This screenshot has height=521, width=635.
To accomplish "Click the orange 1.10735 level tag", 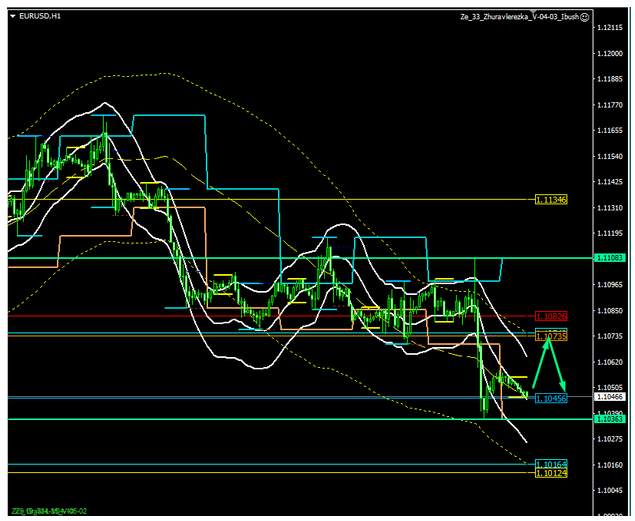I will 551,337.
